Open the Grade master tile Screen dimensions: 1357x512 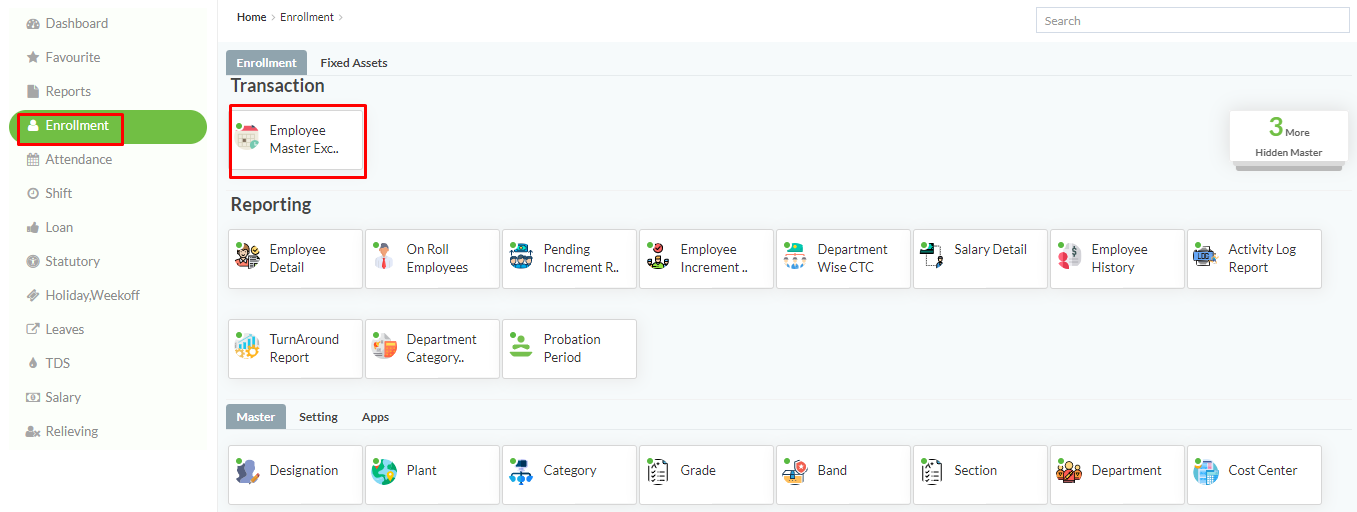[x=707, y=475]
